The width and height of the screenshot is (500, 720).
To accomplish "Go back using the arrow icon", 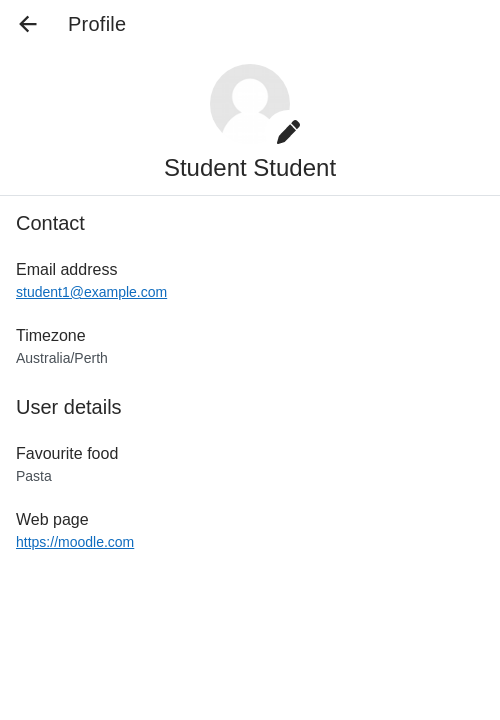I will pos(28,24).
